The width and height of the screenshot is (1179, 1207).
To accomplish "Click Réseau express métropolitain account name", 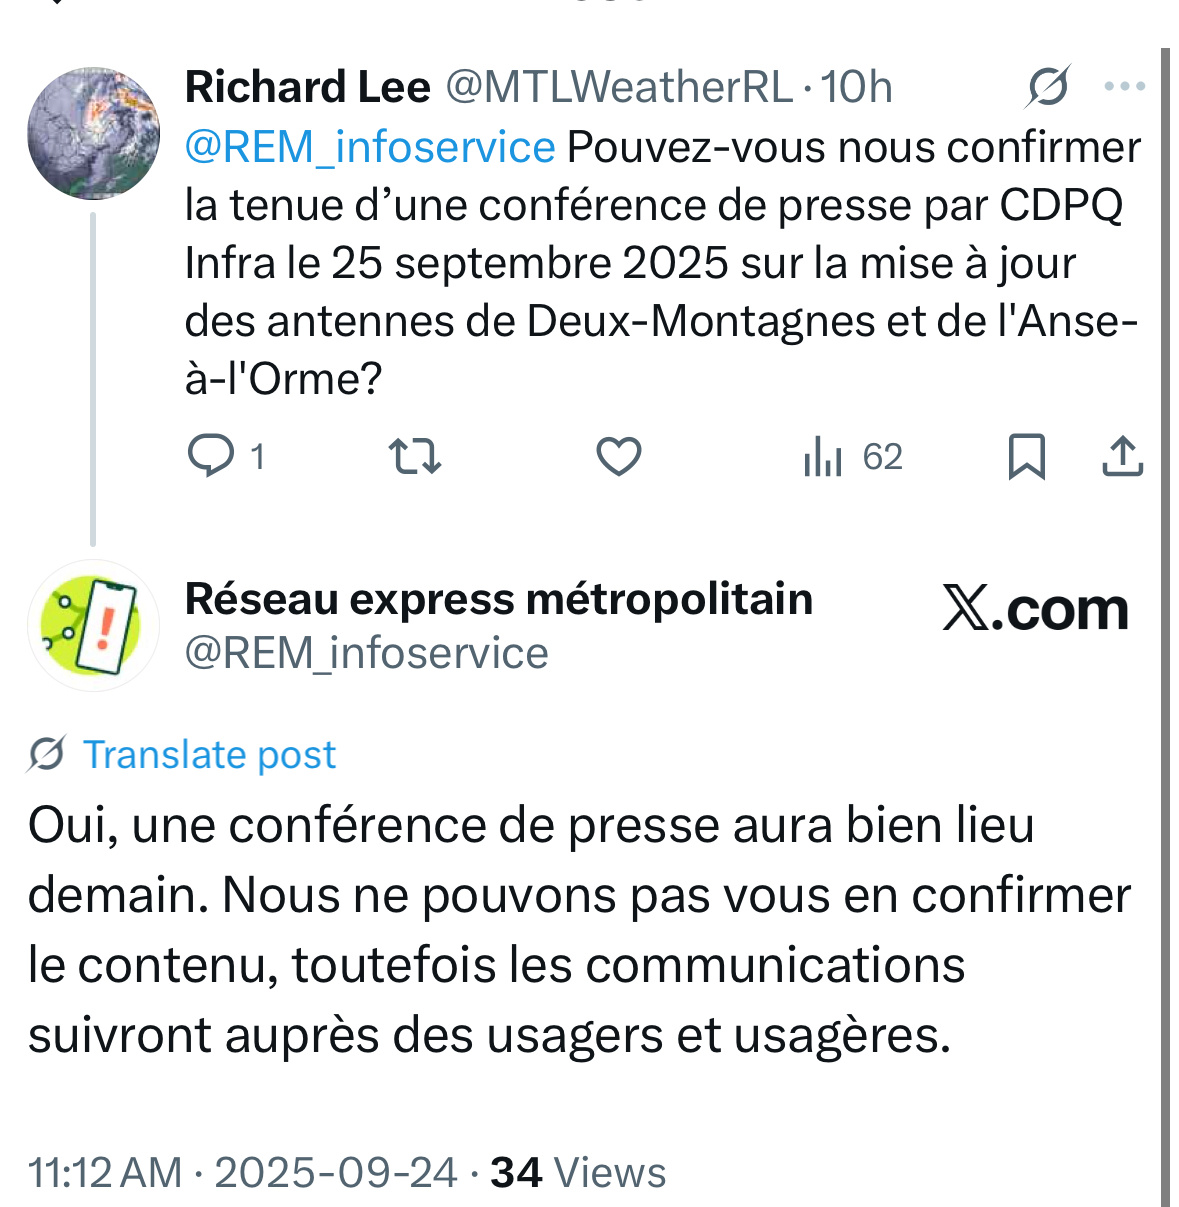I will click(498, 599).
